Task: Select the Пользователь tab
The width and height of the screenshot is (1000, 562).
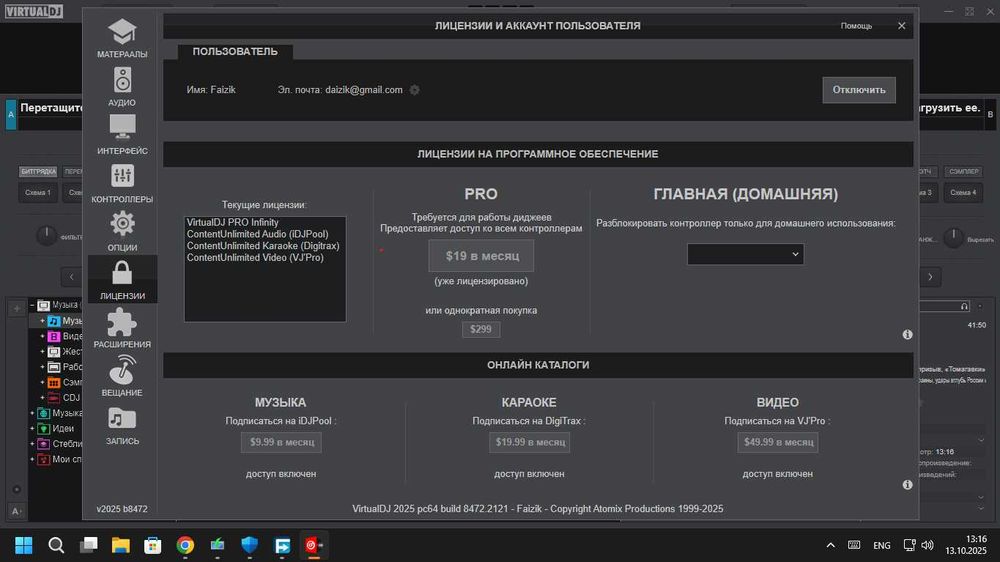Action: coord(235,52)
